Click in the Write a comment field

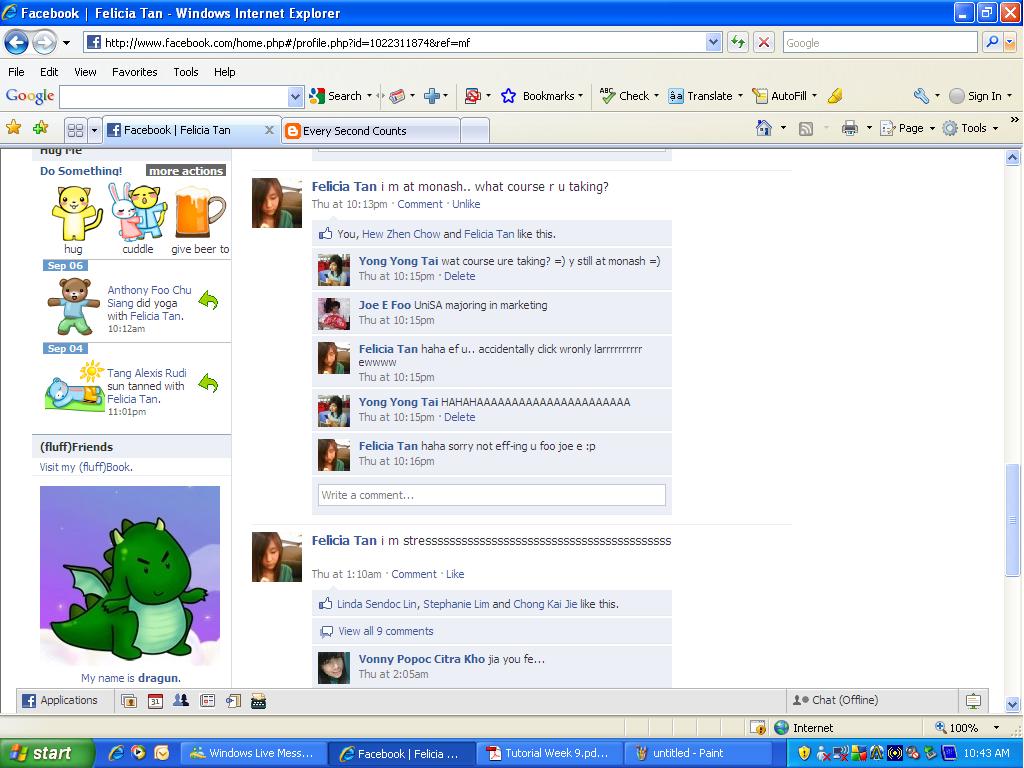coord(492,495)
